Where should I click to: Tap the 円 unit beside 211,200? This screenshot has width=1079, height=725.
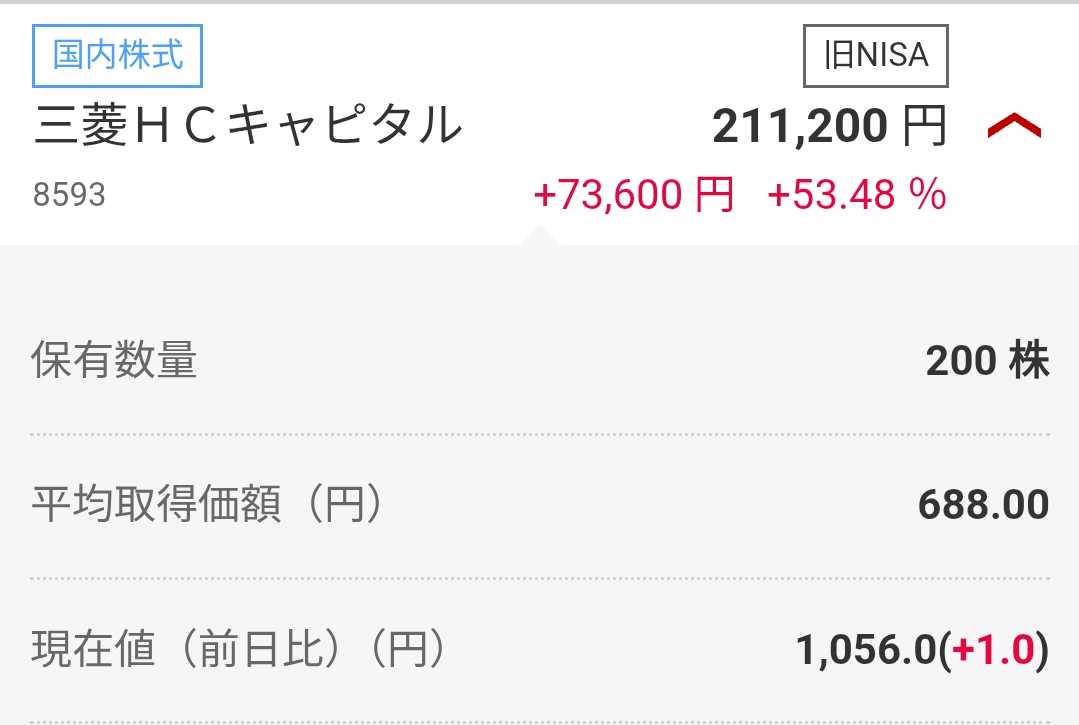coord(925,127)
